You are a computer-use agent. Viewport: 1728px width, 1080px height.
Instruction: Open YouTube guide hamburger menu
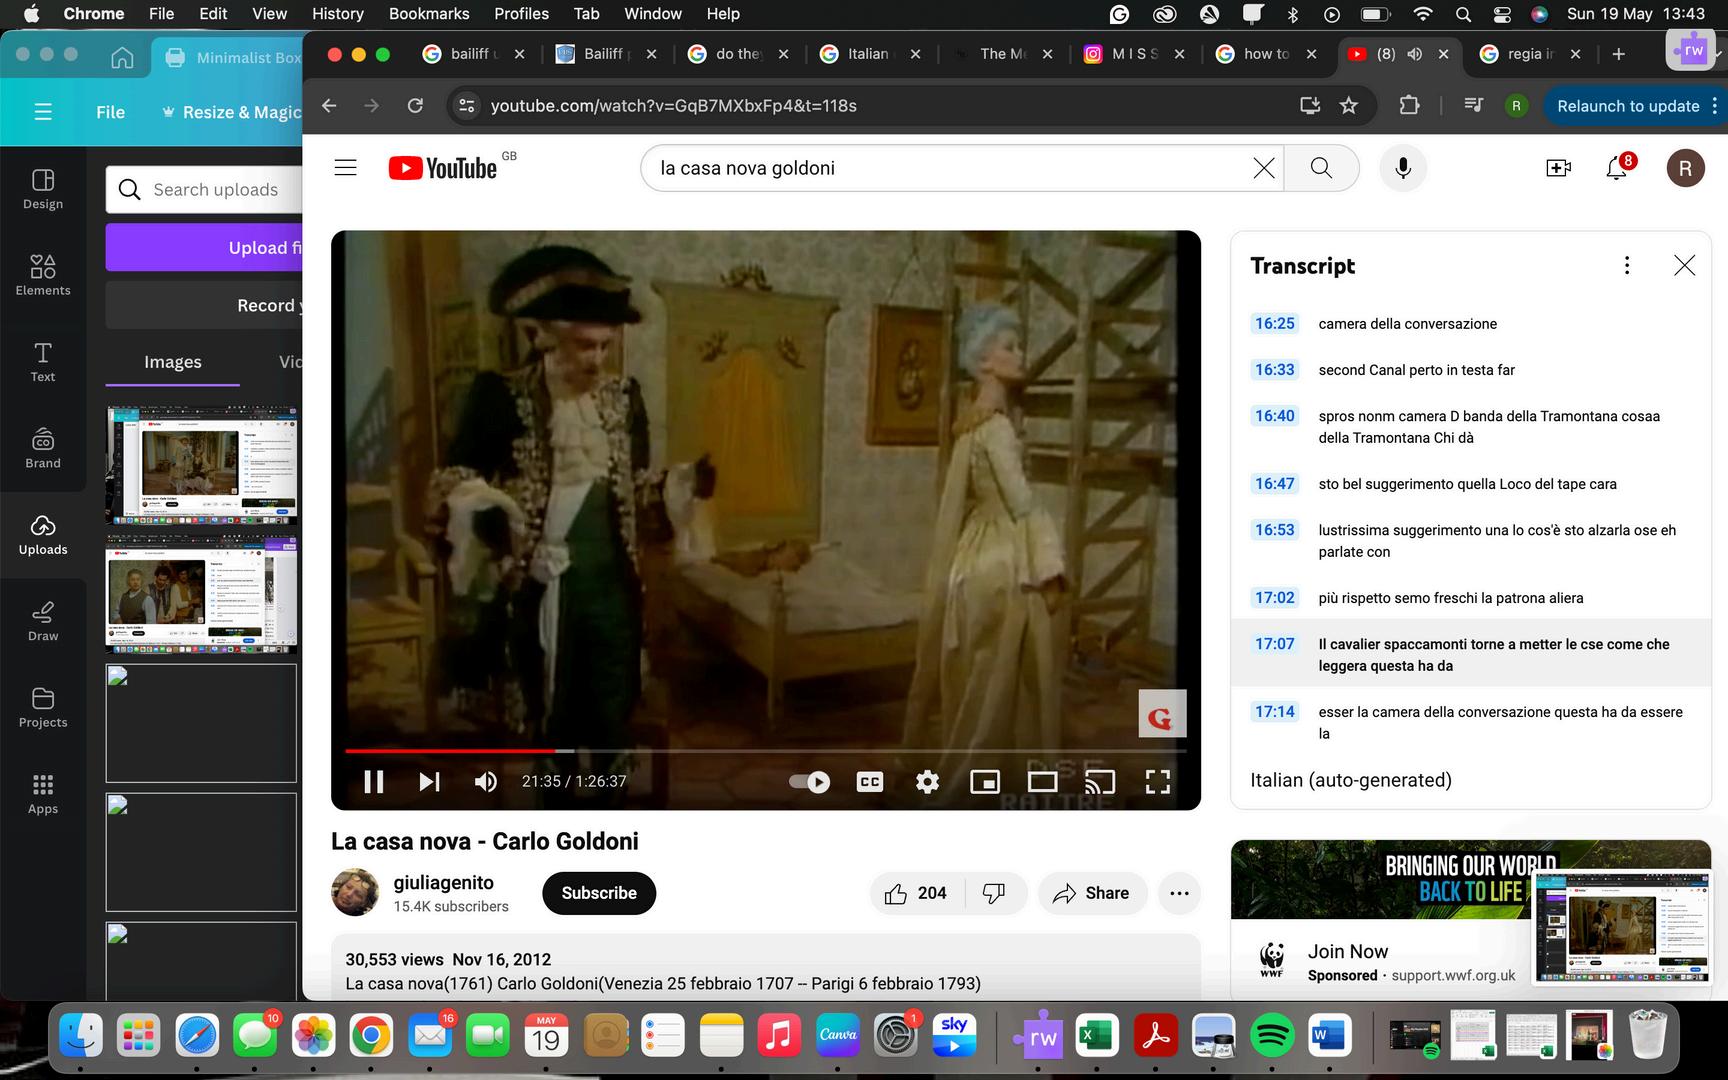tap(345, 168)
